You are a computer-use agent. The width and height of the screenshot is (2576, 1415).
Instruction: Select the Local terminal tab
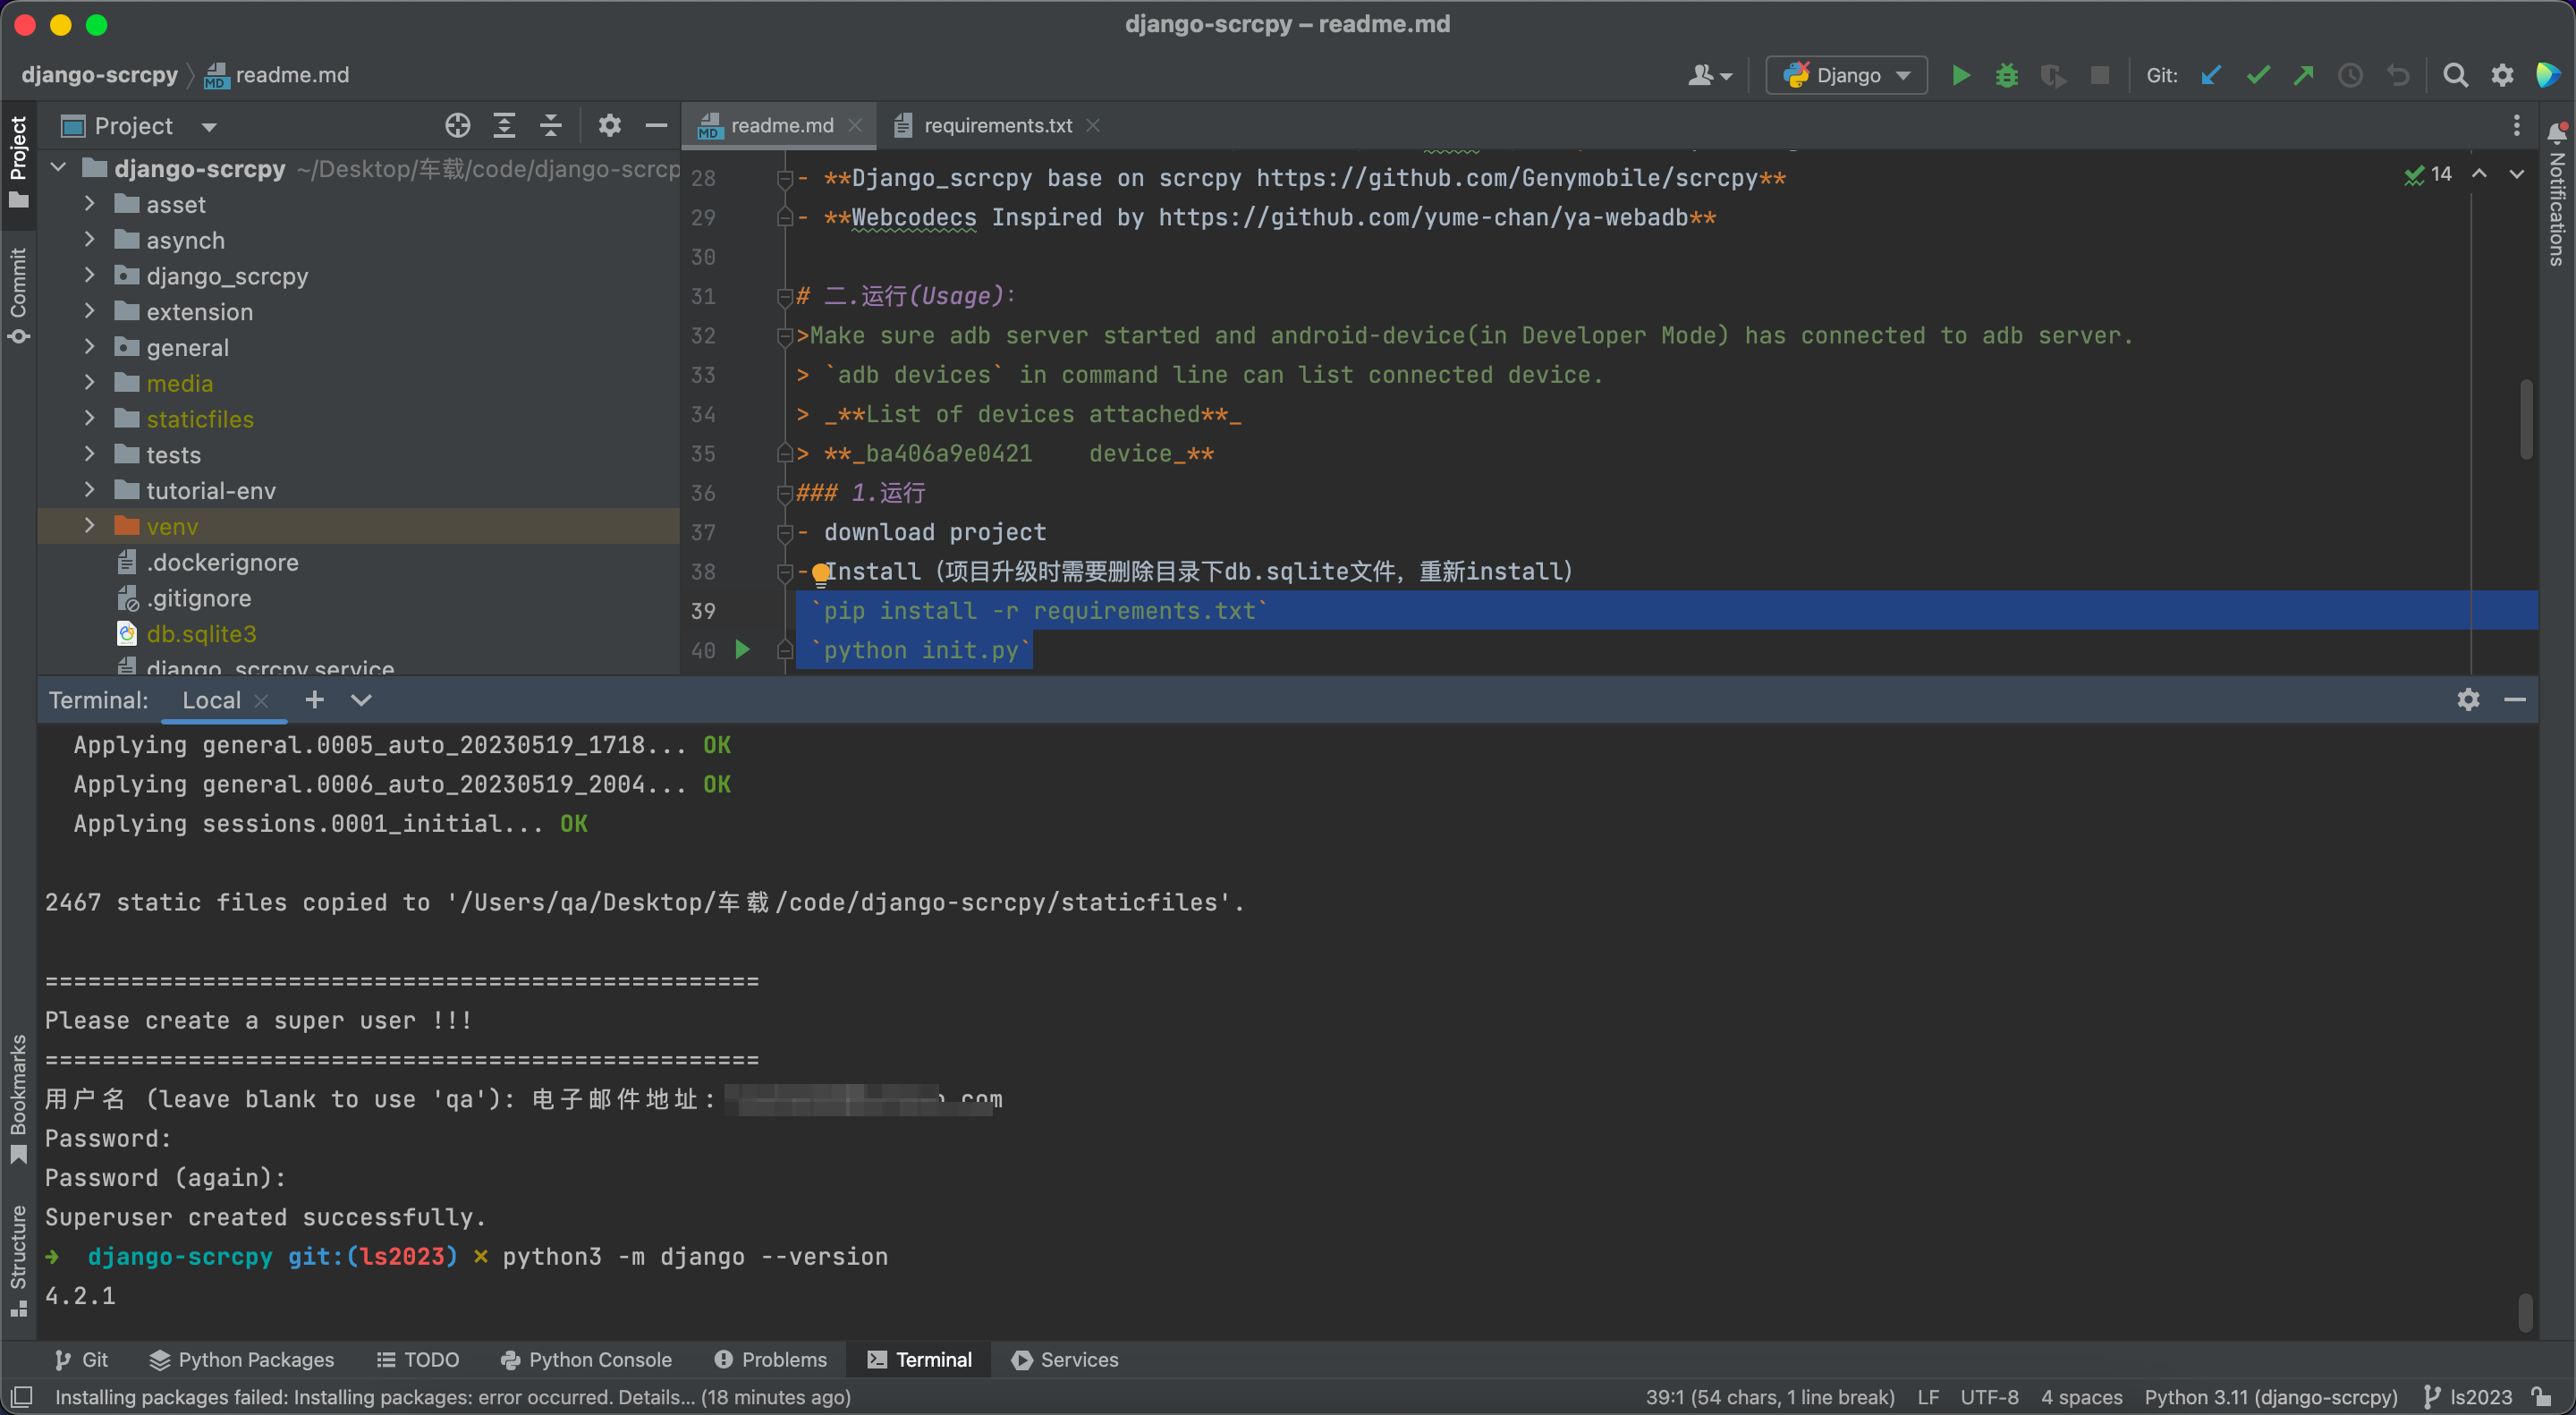pos(211,700)
